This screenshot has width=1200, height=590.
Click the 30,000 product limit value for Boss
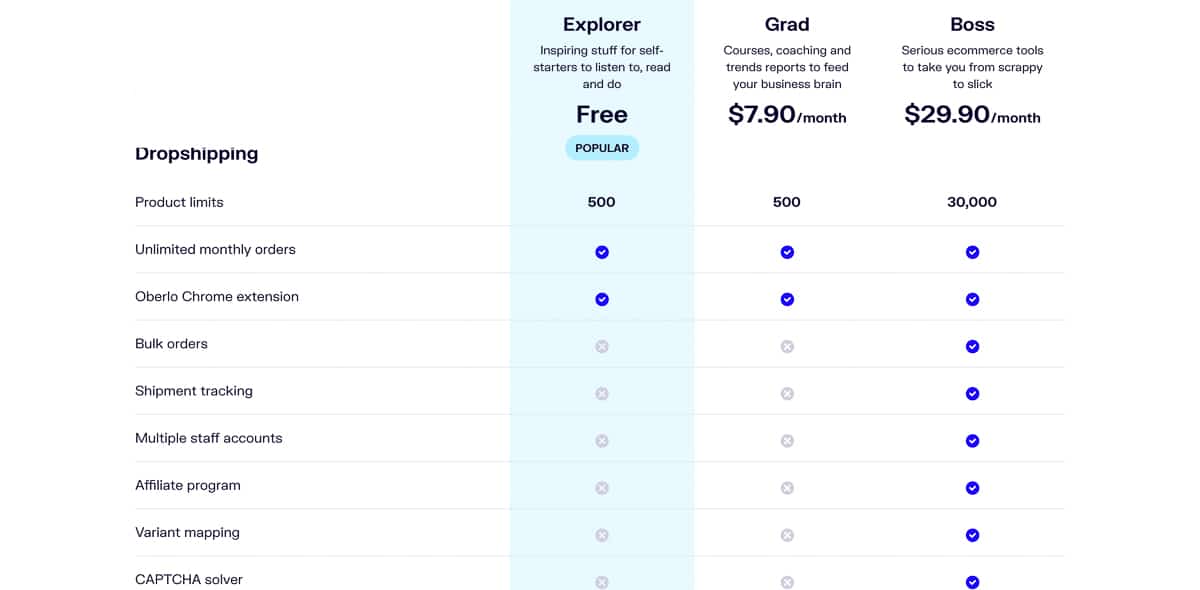[972, 202]
